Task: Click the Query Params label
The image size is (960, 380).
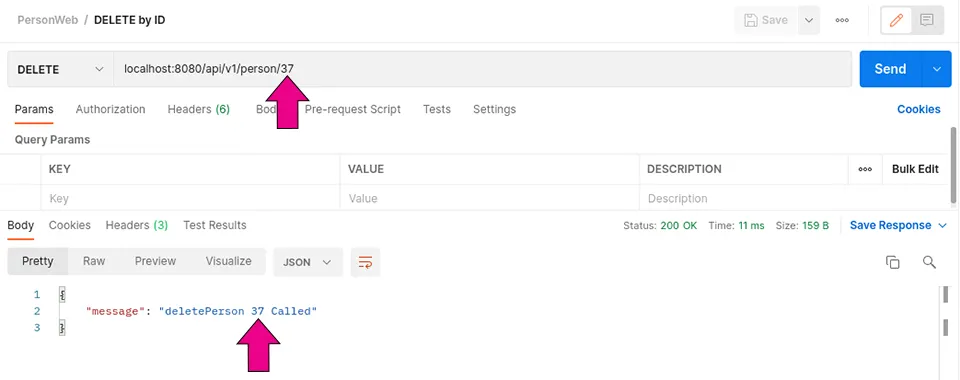Action: [x=52, y=140]
